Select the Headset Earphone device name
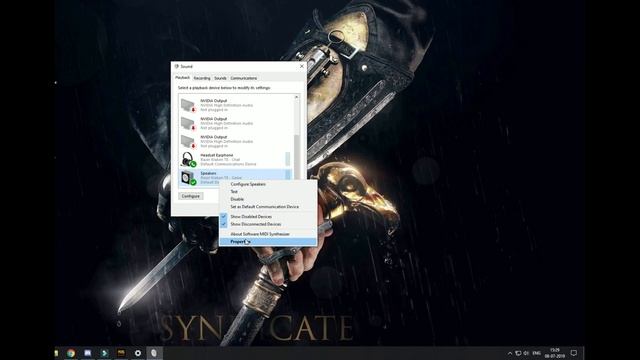Screen dimensions: 640x360 click(217, 155)
